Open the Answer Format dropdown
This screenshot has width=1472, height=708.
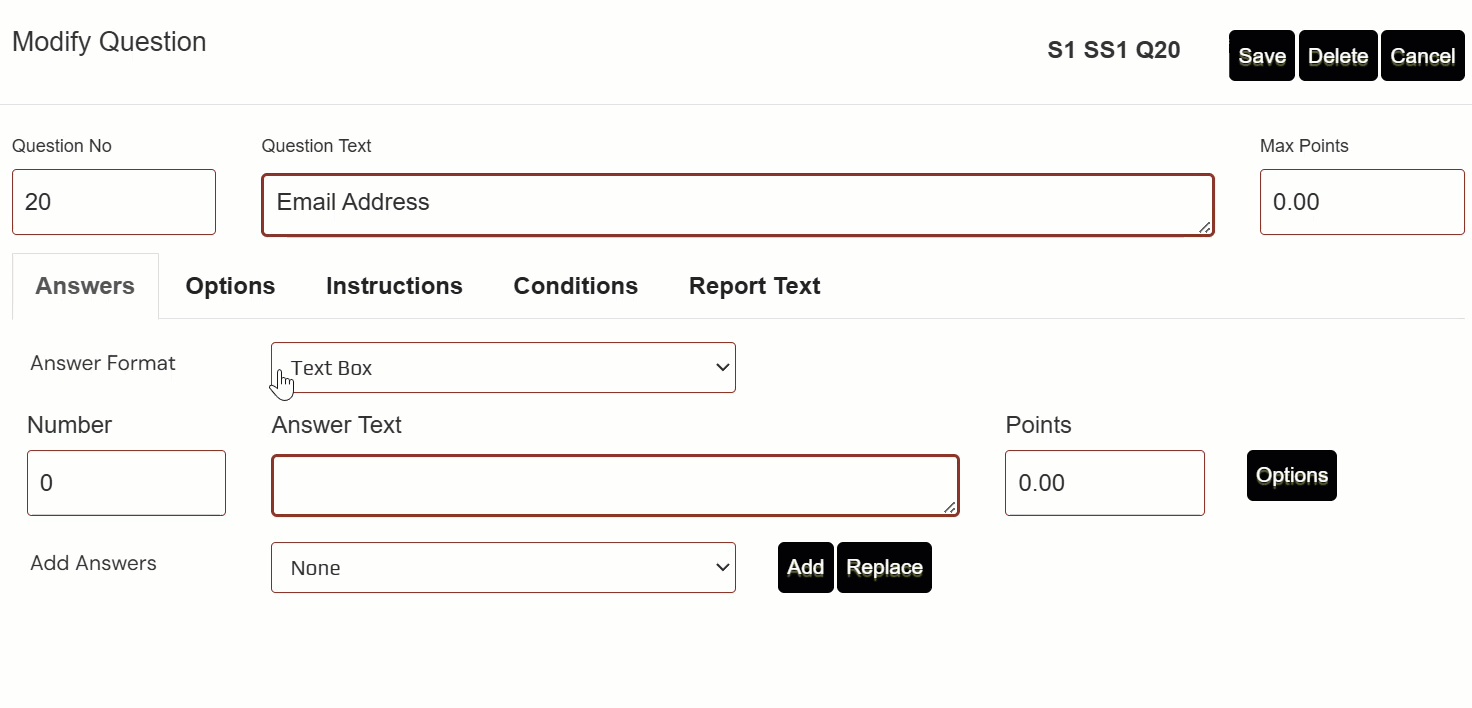(x=503, y=368)
